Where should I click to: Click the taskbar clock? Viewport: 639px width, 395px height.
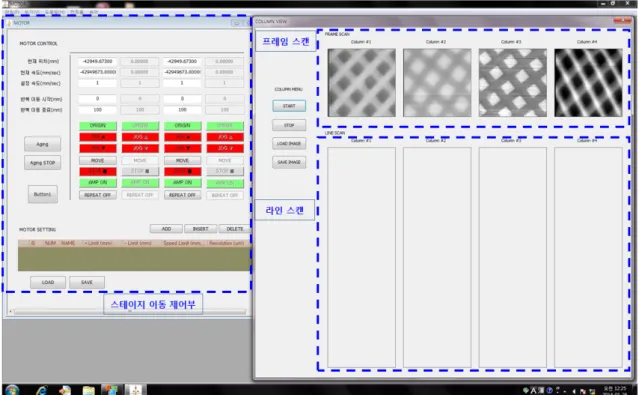click(615, 390)
